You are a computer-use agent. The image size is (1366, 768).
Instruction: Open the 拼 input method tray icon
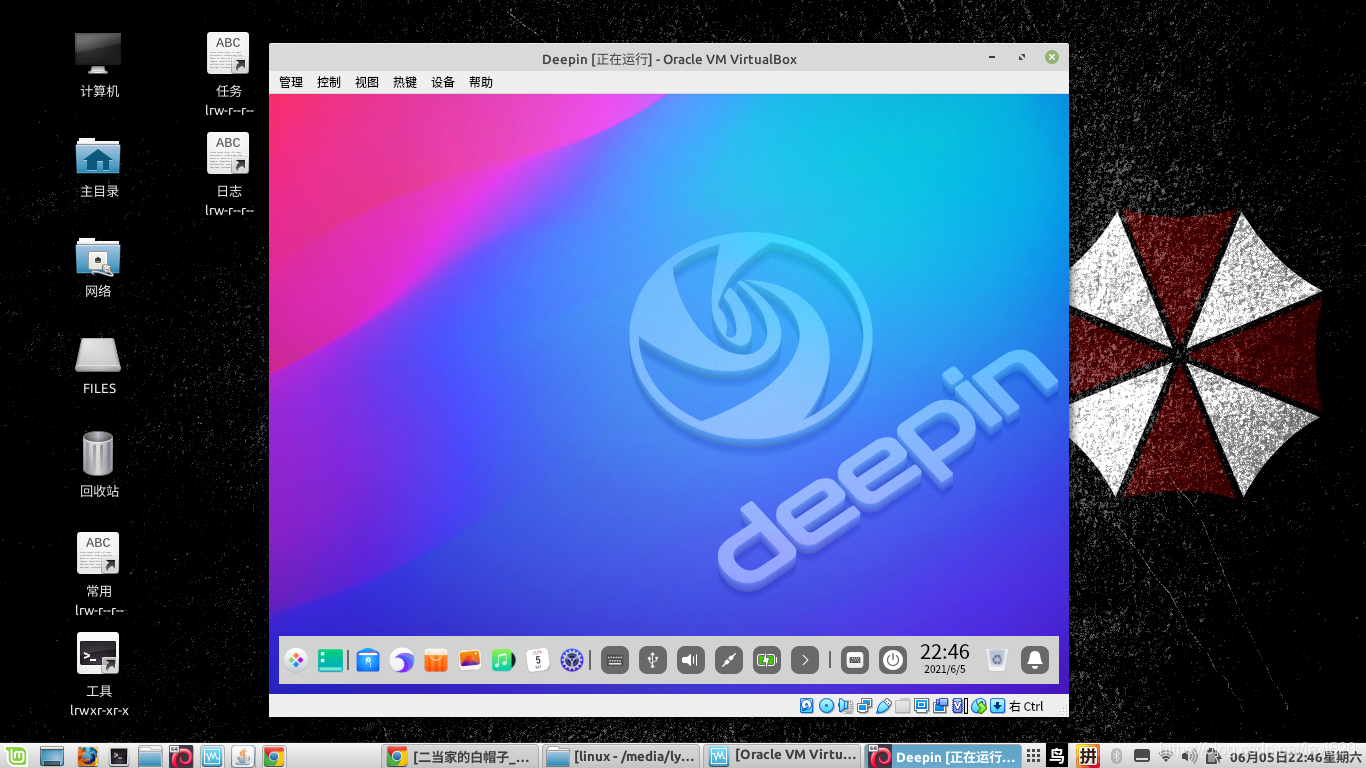[1088, 756]
